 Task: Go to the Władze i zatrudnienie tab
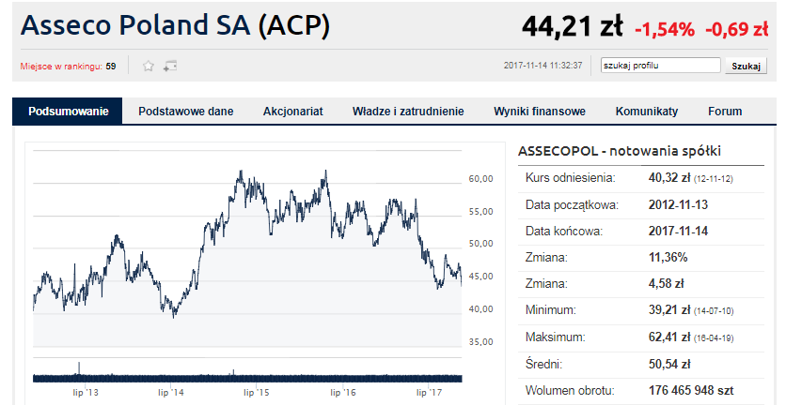(408, 111)
